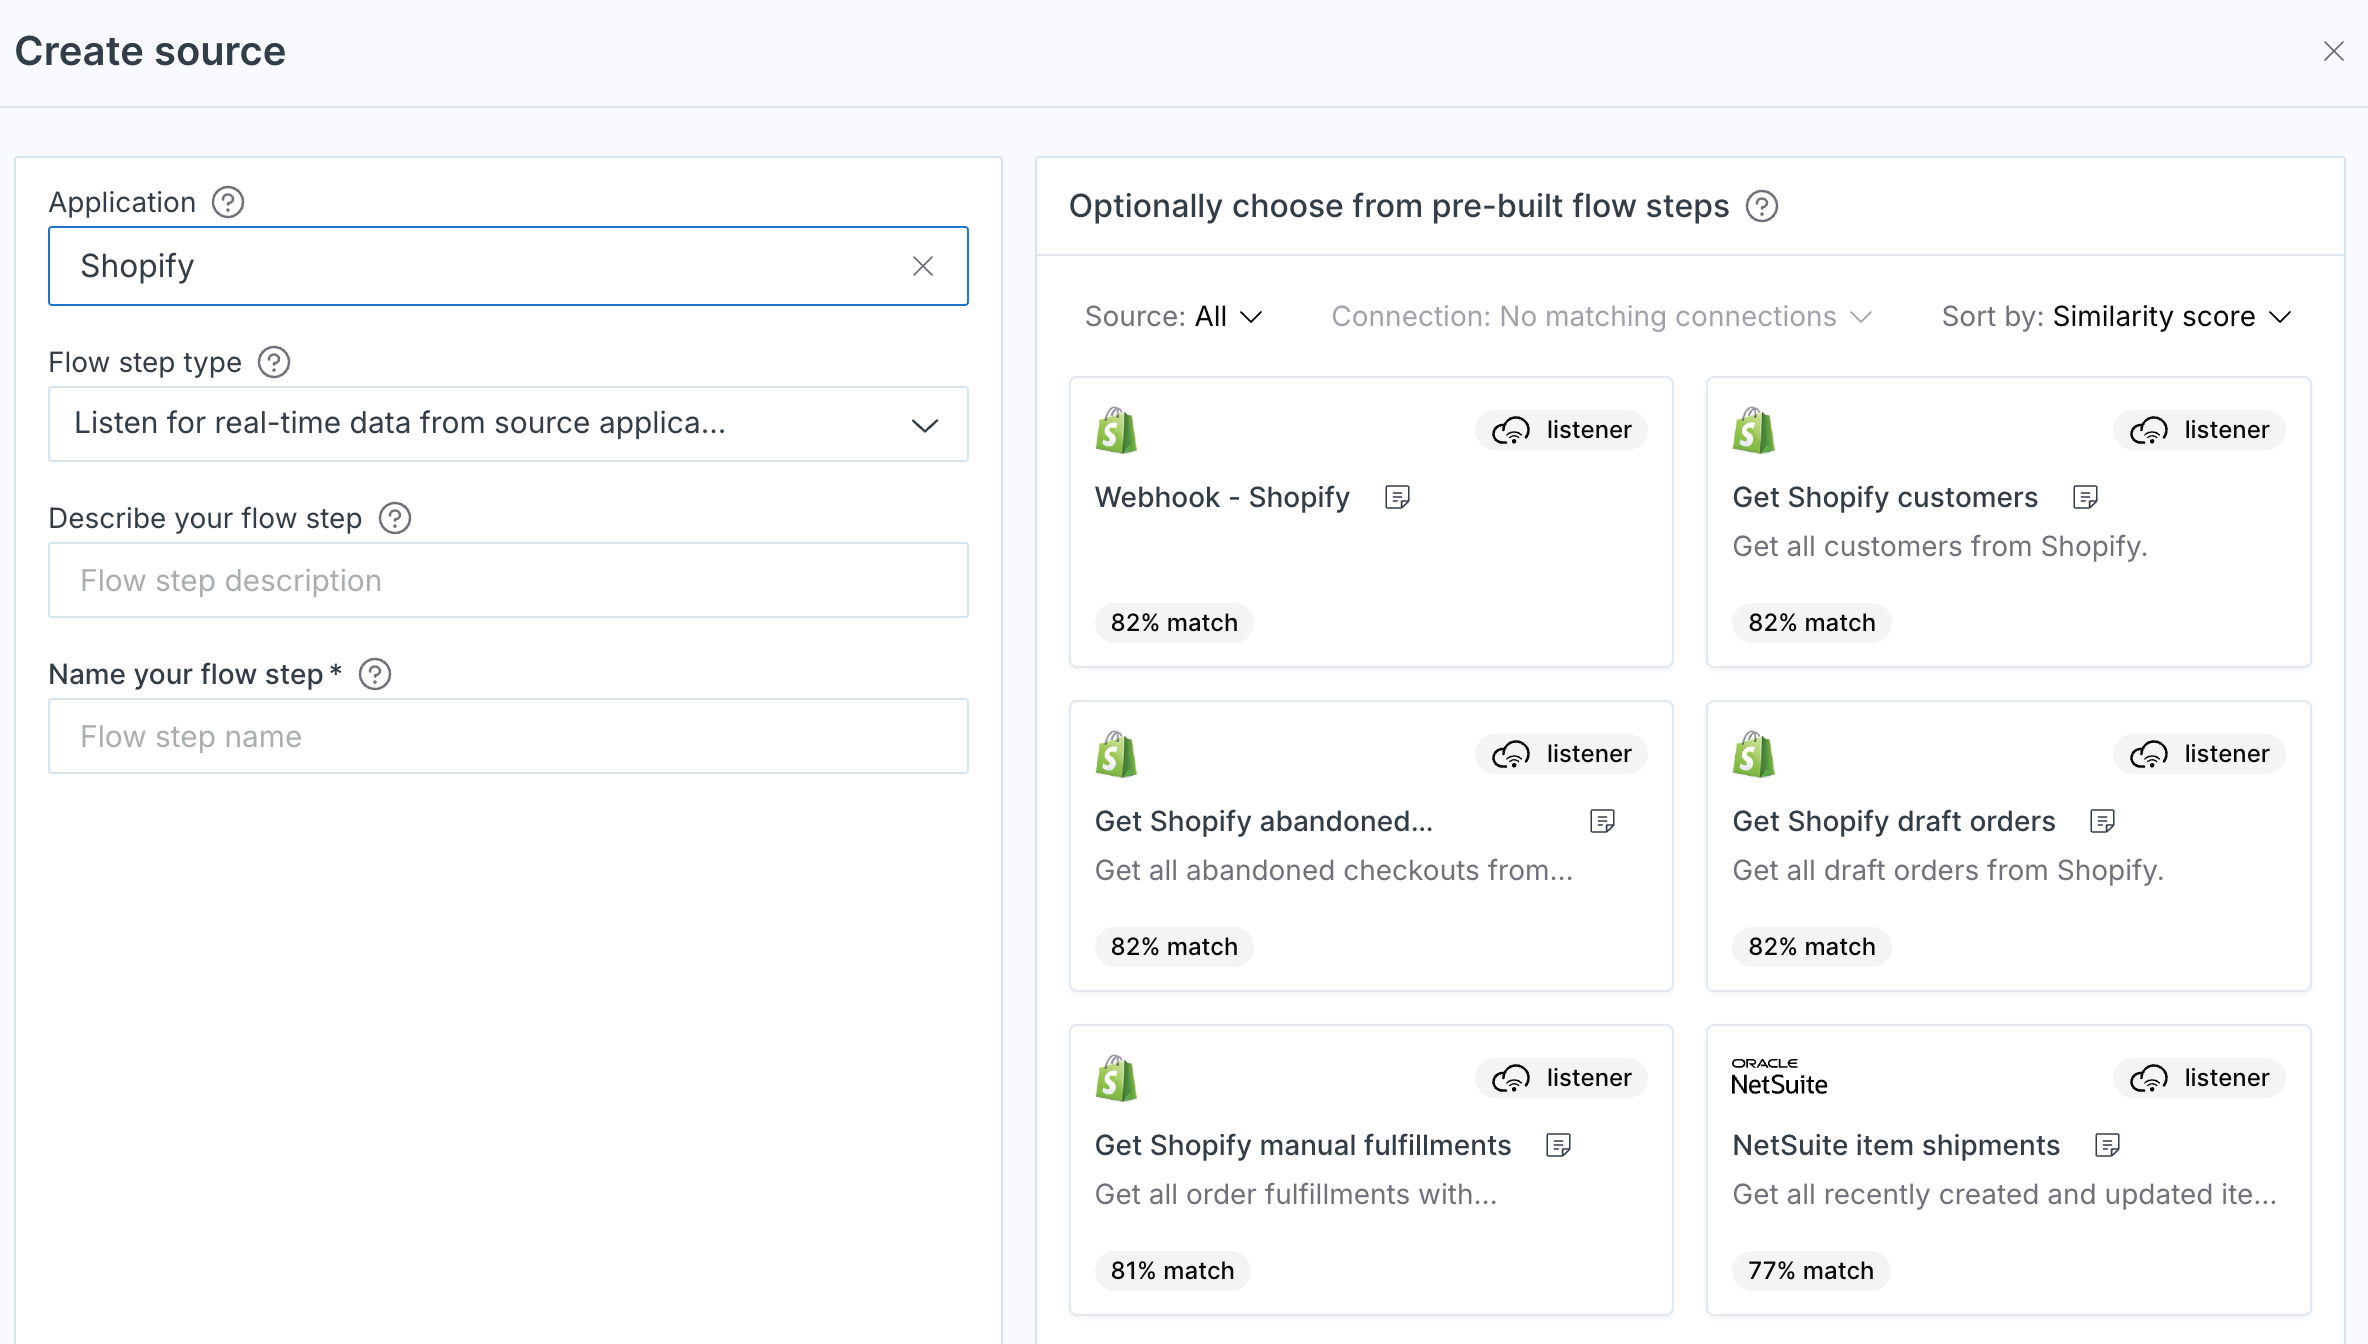
Task: Click listener badge on NetSuite item shipments card
Action: (2199, 1078)
